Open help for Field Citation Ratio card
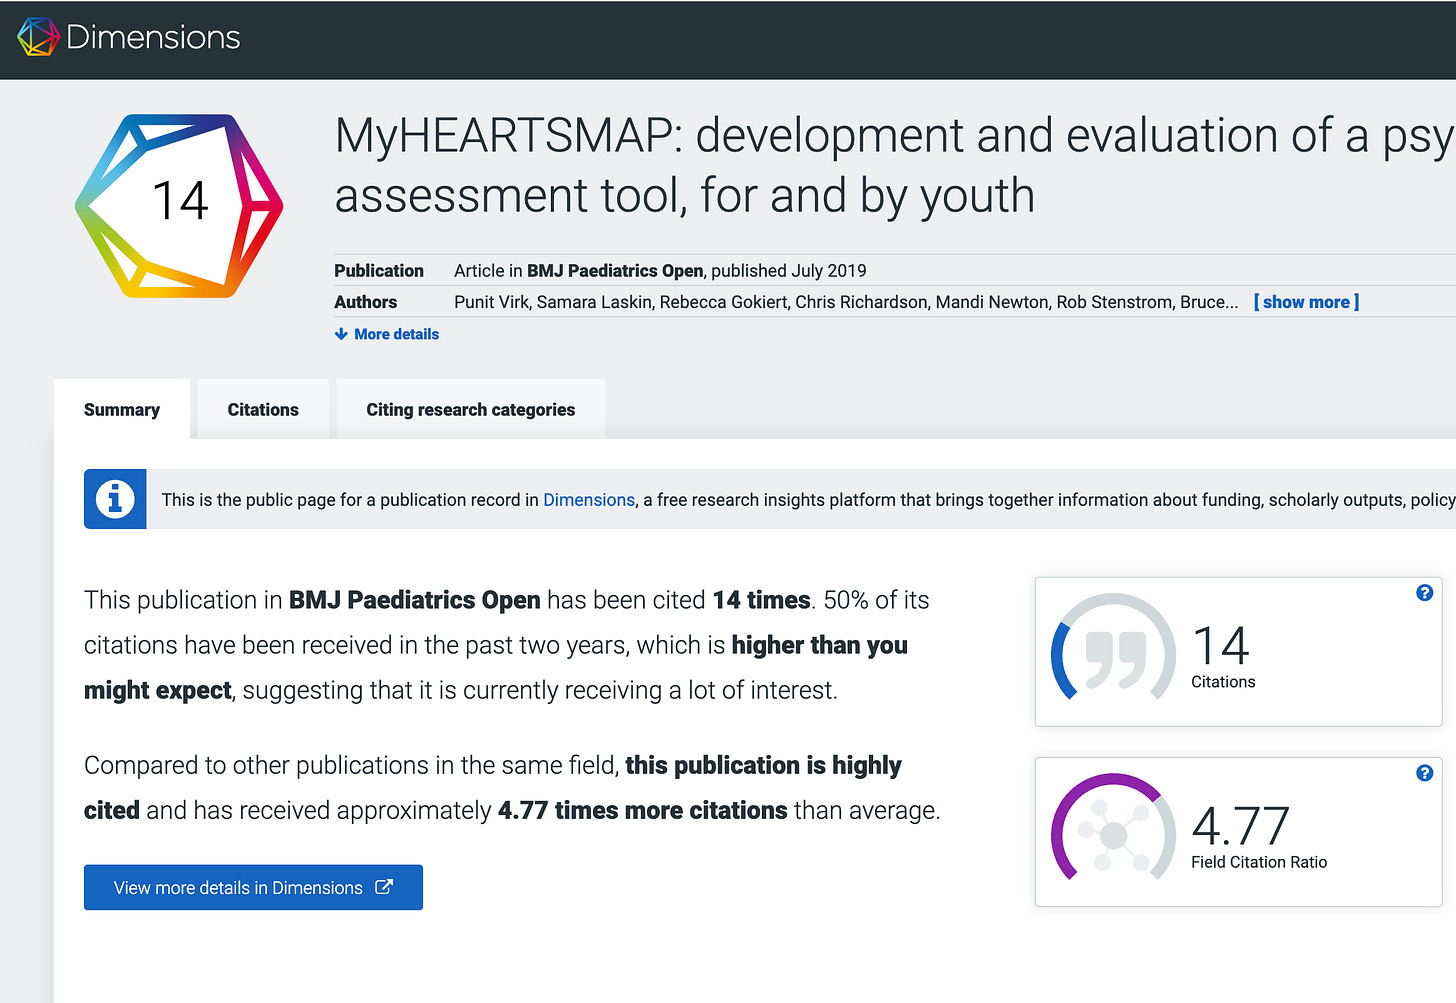Viewport: 1456px width, 1003px height. tap(1425, 773)
